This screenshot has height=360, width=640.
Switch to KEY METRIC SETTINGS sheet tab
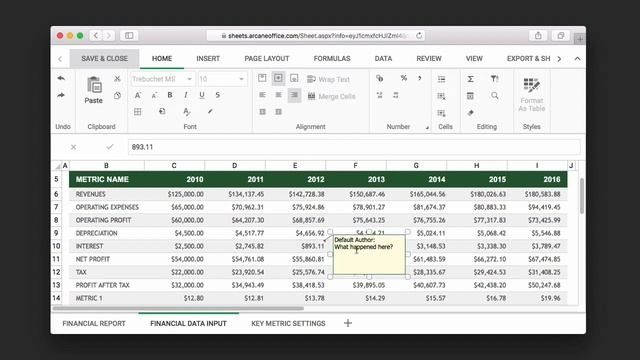pos(288,323)
